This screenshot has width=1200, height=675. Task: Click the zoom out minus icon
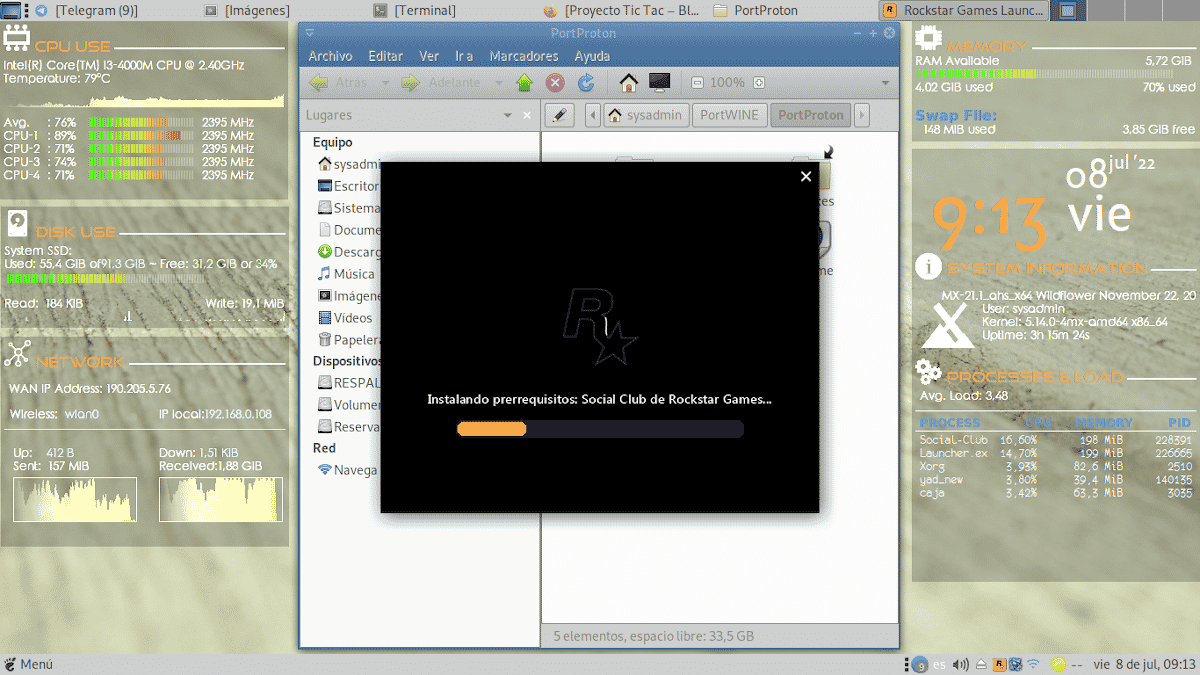pyautogui.click(x=697, y=83)
